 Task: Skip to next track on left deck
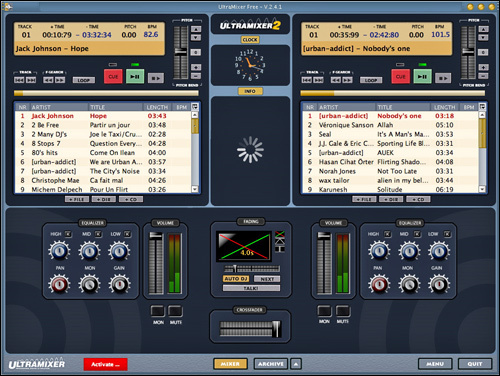31,80
